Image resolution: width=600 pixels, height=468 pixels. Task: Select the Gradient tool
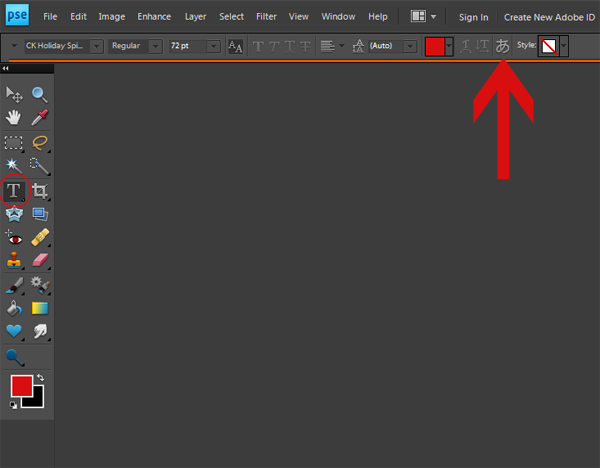(40, 308)
